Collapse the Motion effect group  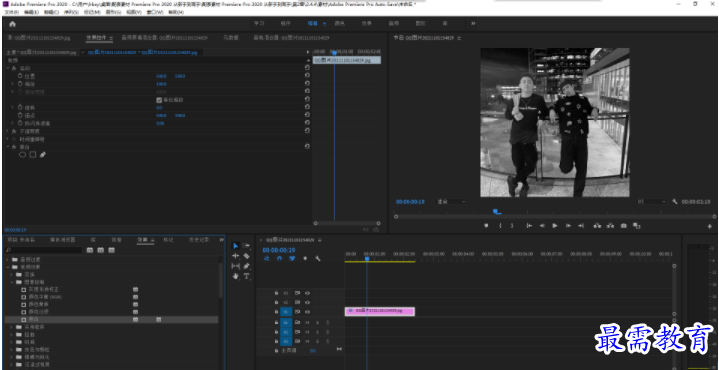coord(8,68)
